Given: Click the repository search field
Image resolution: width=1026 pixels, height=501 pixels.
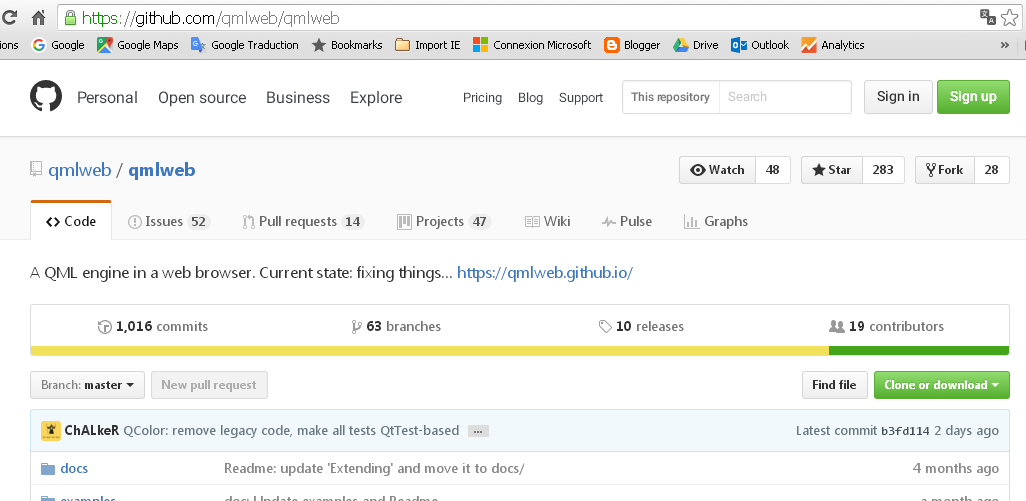Looking at the screenshot, I should [x=785, y=97].
